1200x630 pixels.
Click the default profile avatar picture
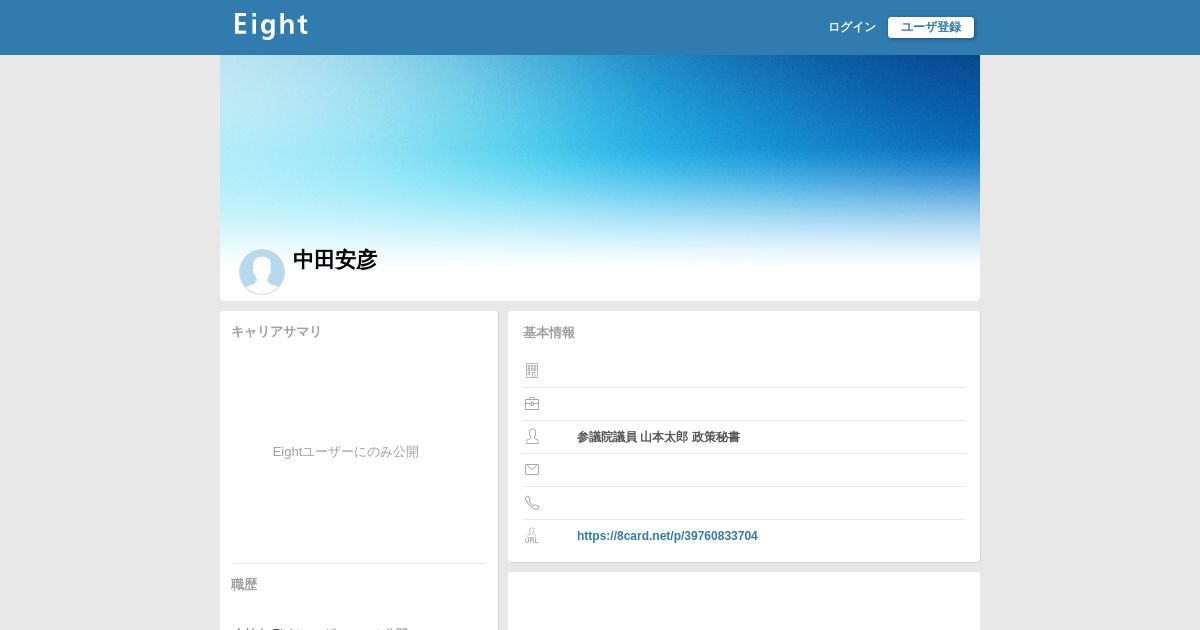[262, 272]
